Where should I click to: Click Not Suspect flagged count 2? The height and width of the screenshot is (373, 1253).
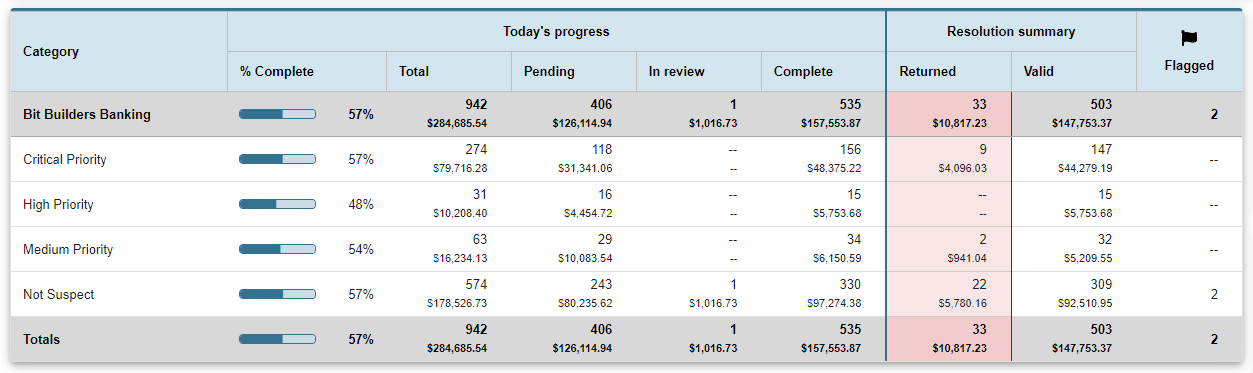pos(1214,295)
